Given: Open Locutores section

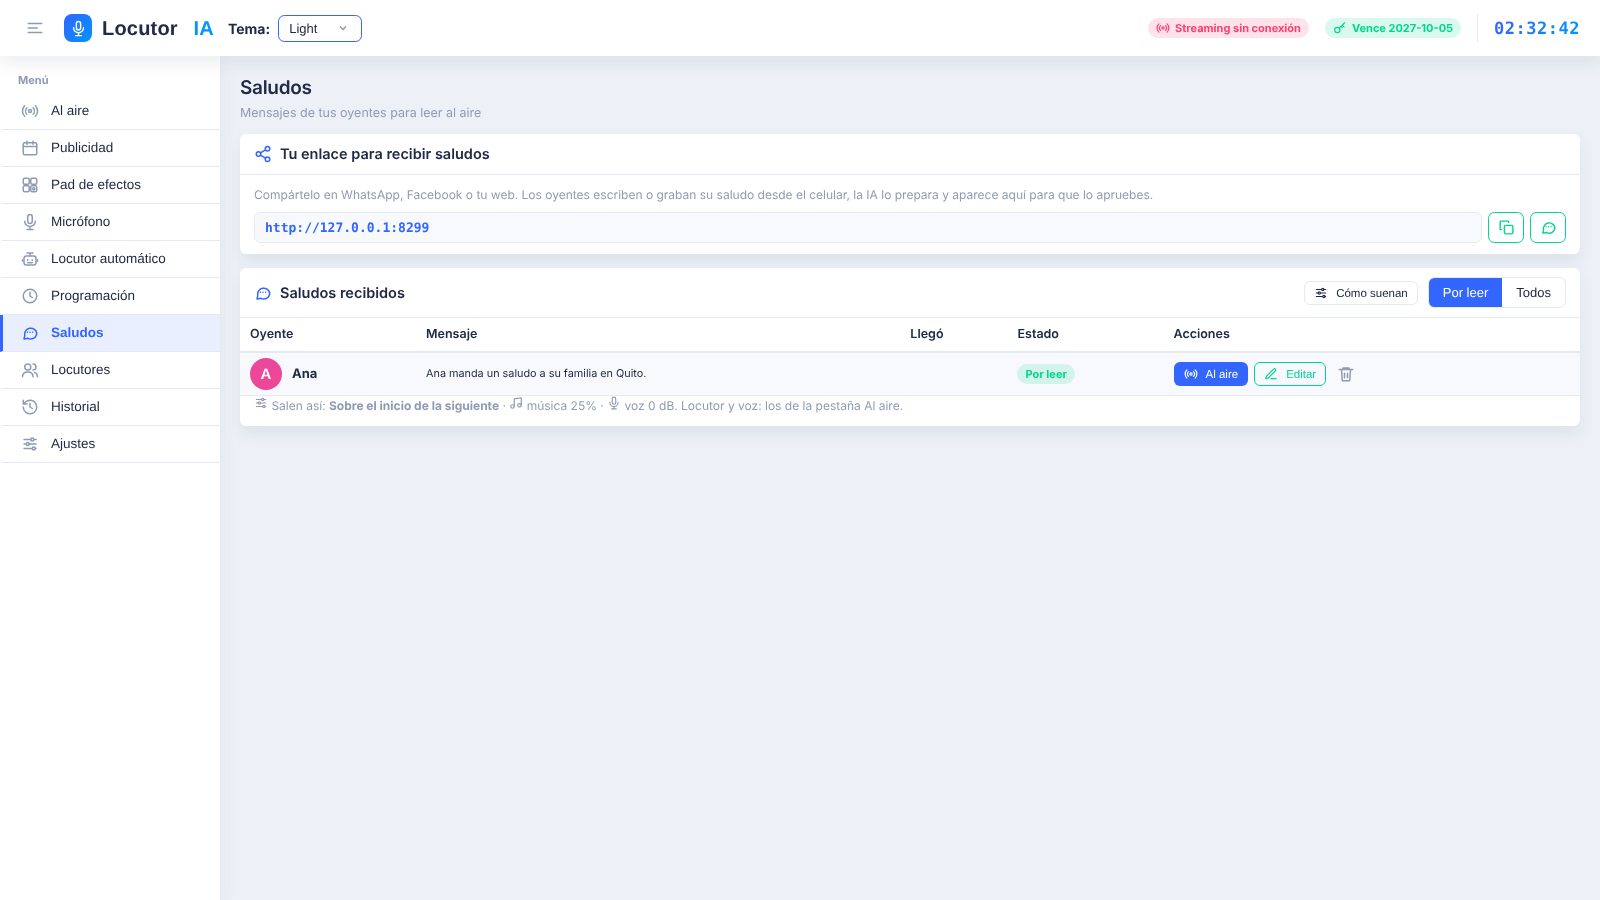Looking at the screenshot, I should tap(110, 370).
